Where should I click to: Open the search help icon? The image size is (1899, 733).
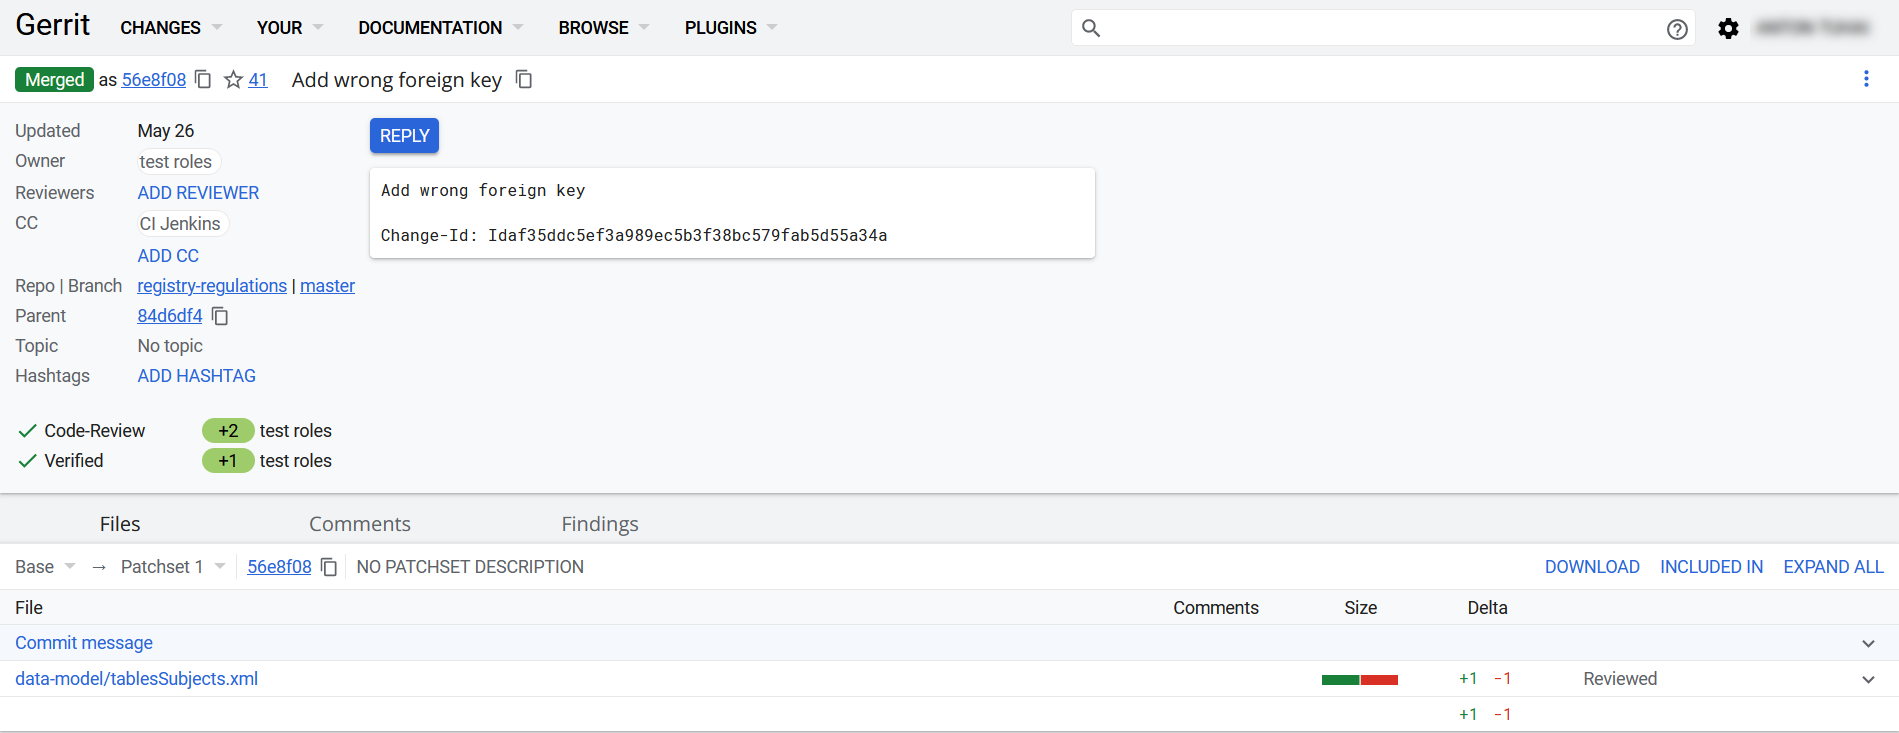[1677, 29]
